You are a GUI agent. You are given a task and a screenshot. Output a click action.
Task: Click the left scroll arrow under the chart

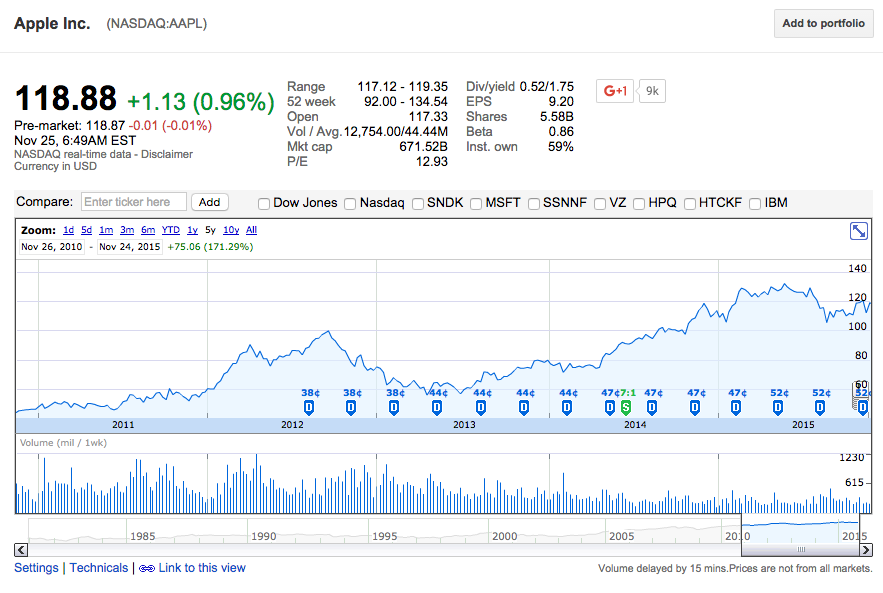coord(21,549)
